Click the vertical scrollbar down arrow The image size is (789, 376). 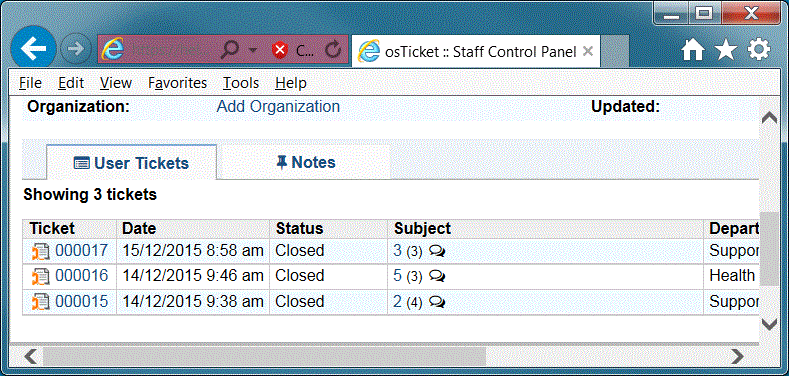769,325
